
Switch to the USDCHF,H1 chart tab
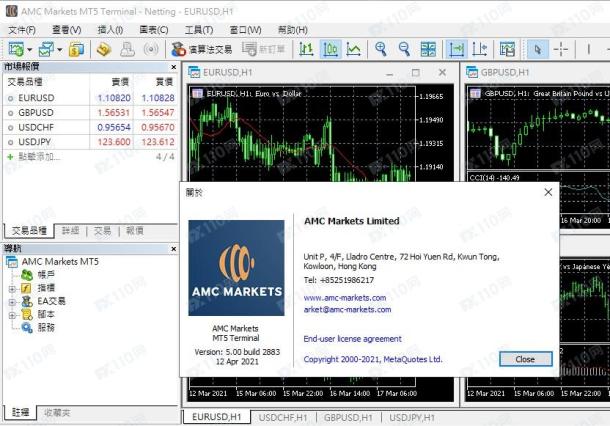tap(283, 417)
